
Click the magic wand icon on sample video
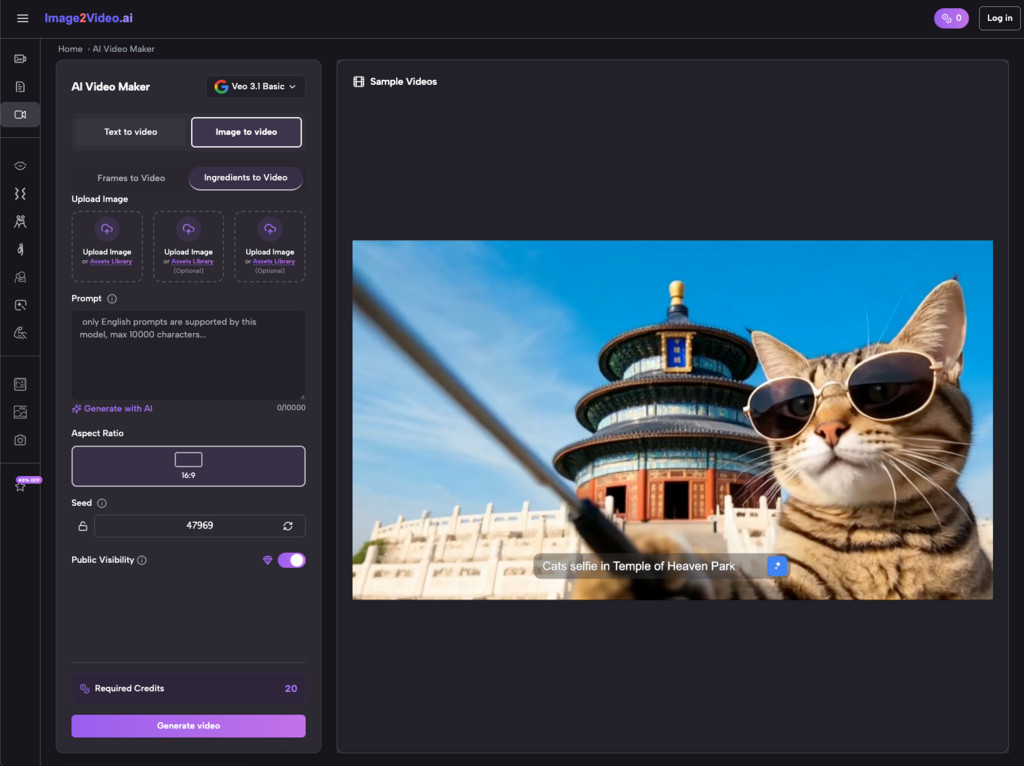[777, 566]
